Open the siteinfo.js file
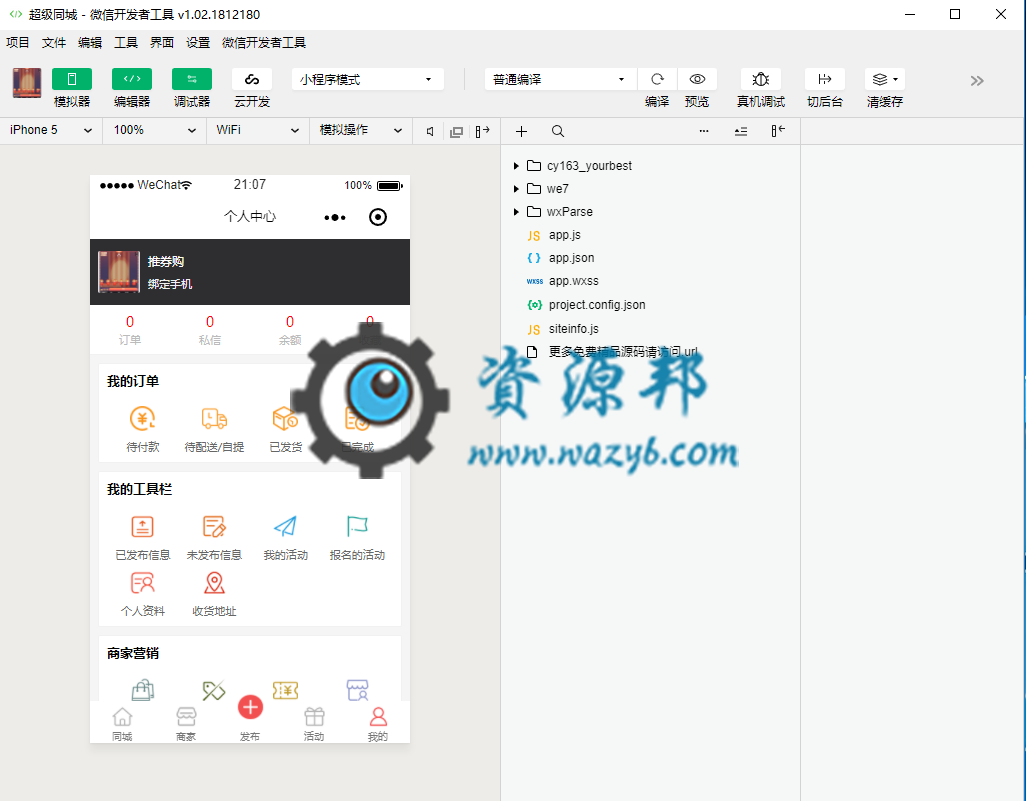Viewport: 1026px width, 801px height. 573,329
